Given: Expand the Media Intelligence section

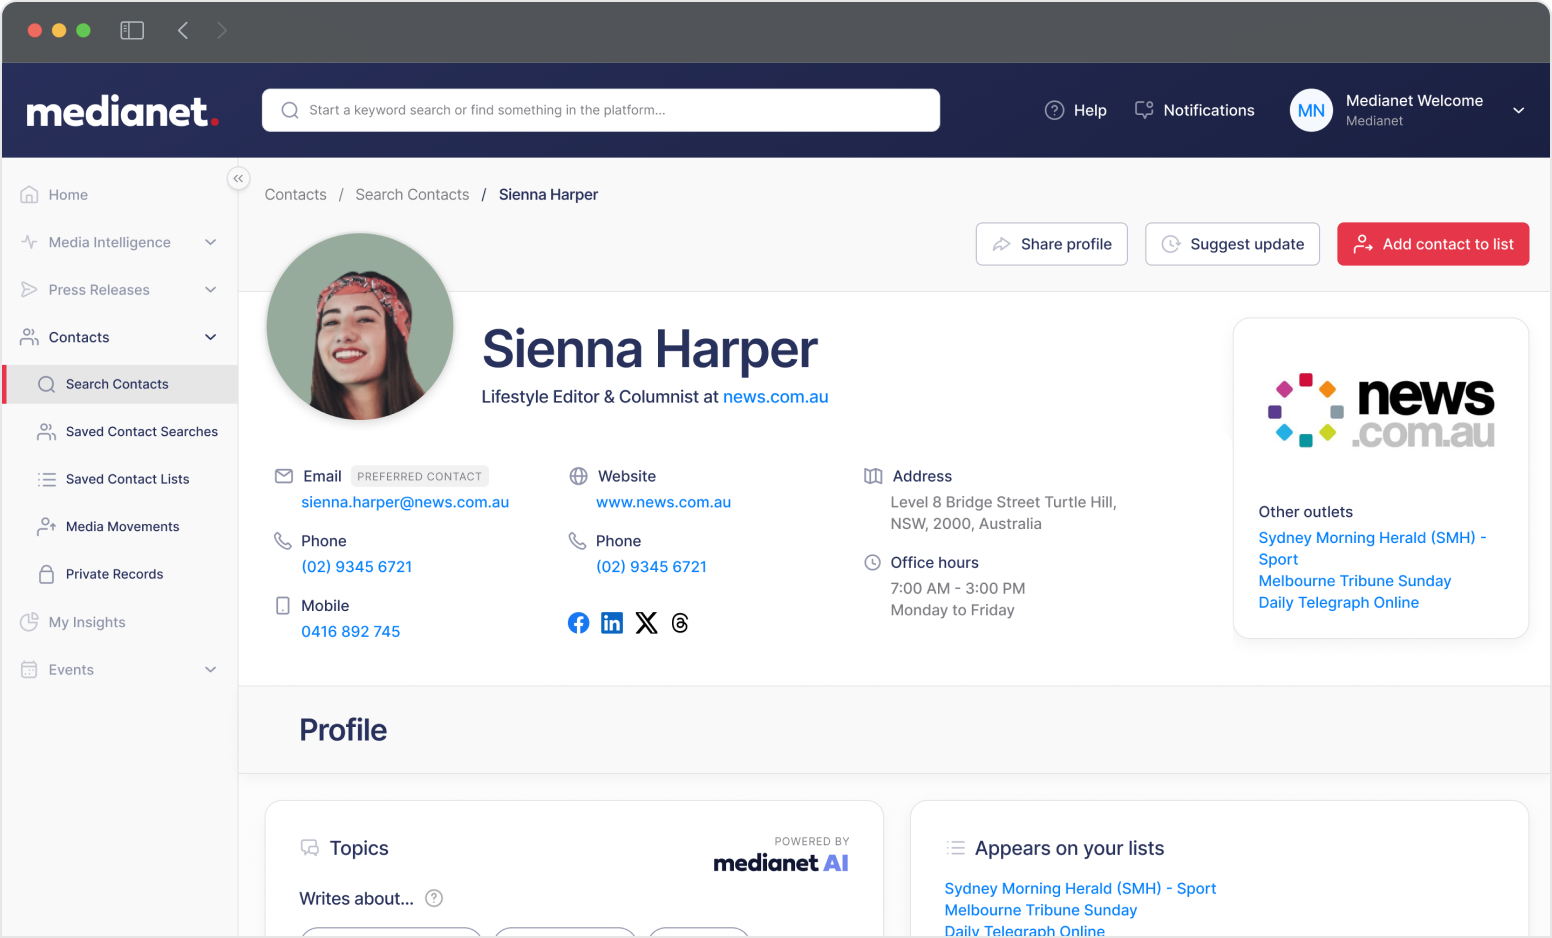Looking at the screenshot, I should (x=210, y=242).
